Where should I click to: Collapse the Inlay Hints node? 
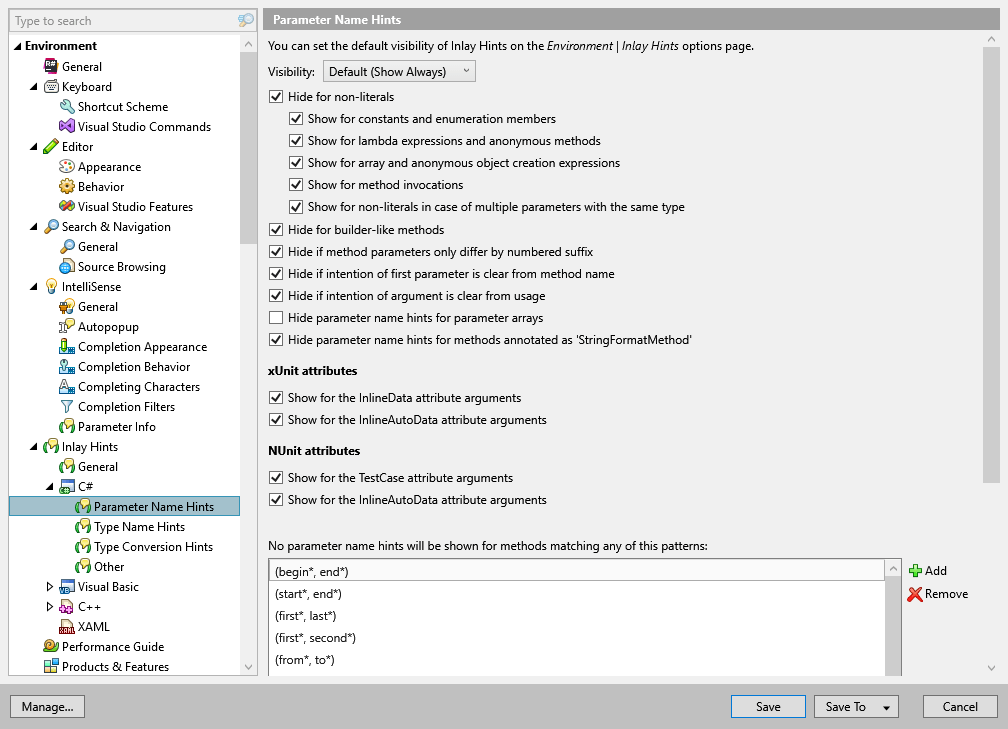[x=33, y=446]
